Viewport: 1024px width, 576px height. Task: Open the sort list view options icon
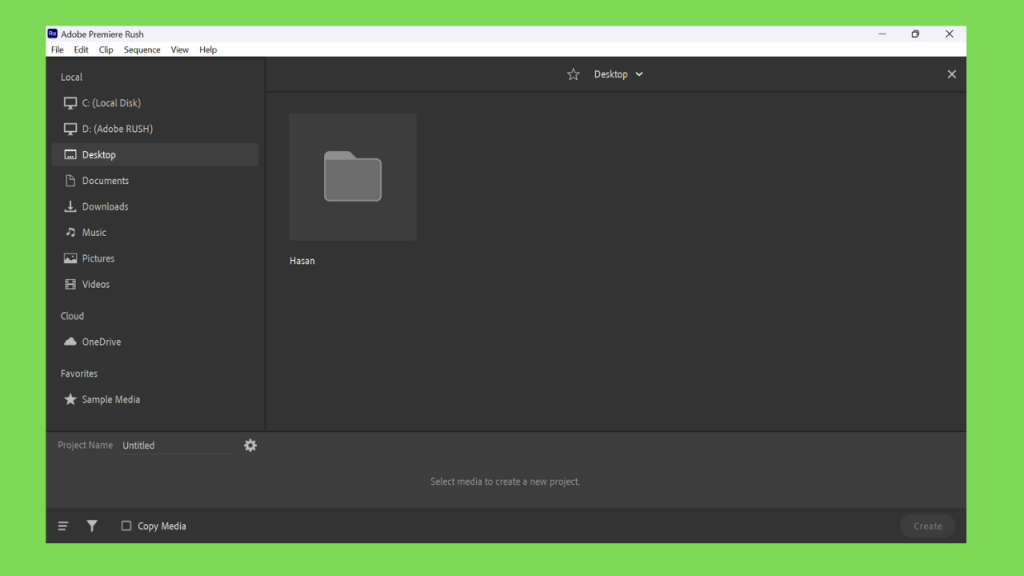63,526
